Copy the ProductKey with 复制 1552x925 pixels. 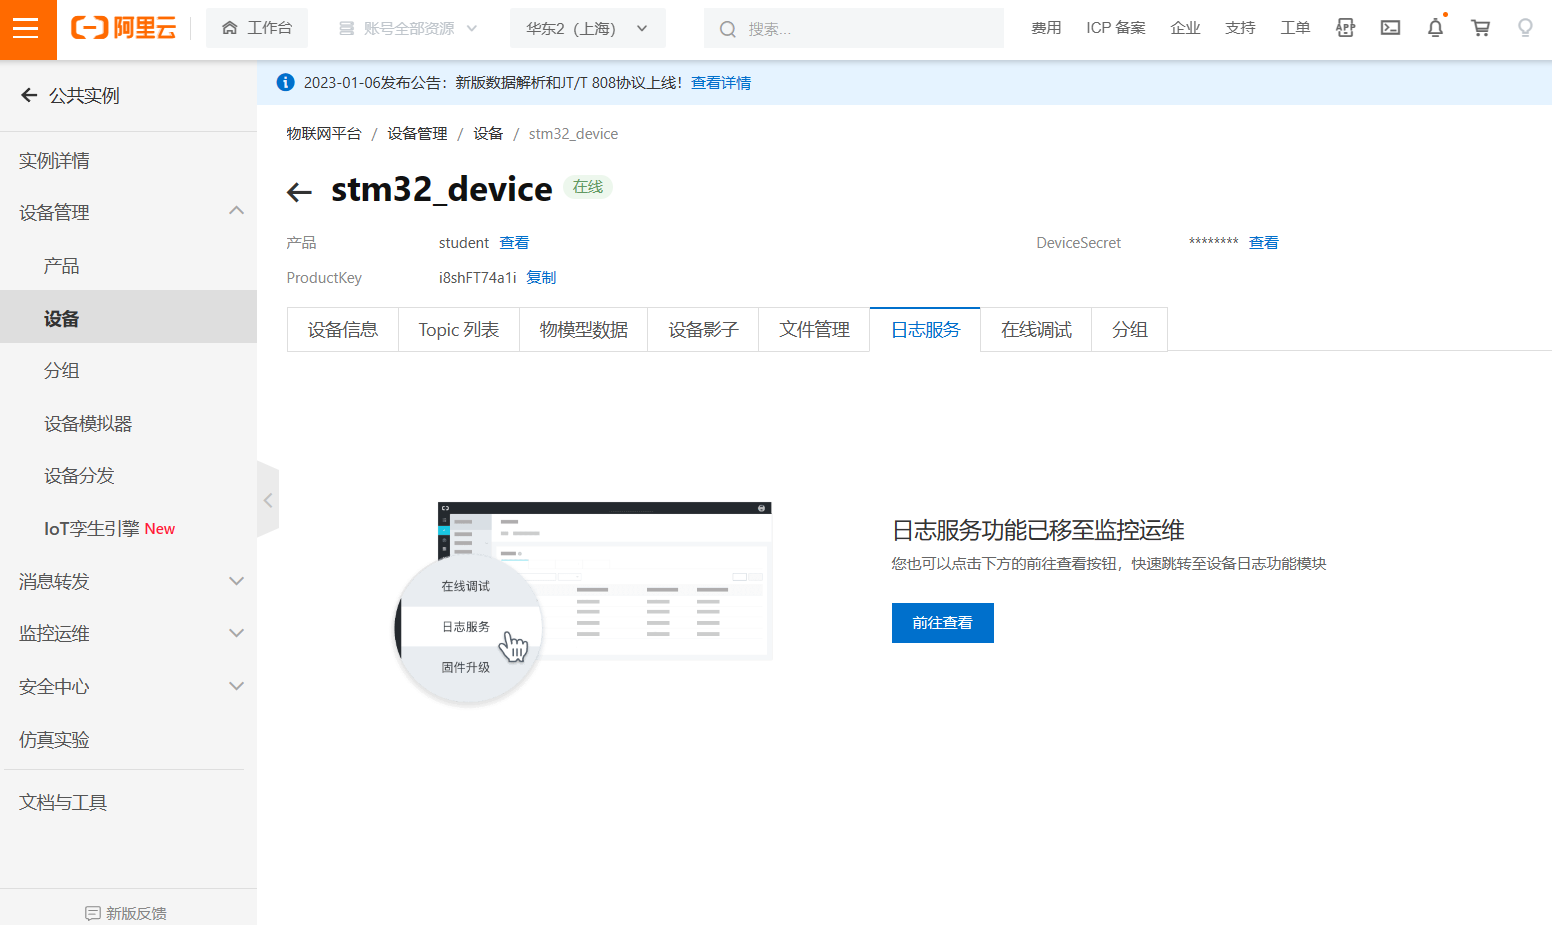541,278
